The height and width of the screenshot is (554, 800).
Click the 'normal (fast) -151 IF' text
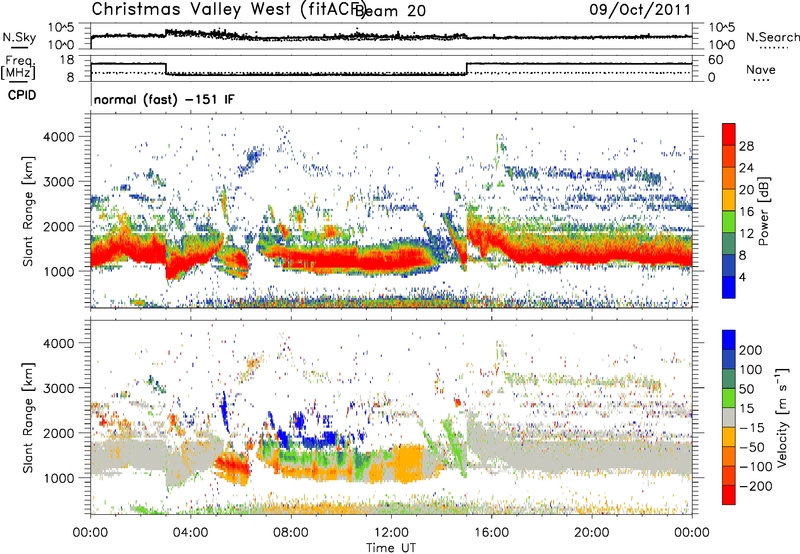click(164, 99)
